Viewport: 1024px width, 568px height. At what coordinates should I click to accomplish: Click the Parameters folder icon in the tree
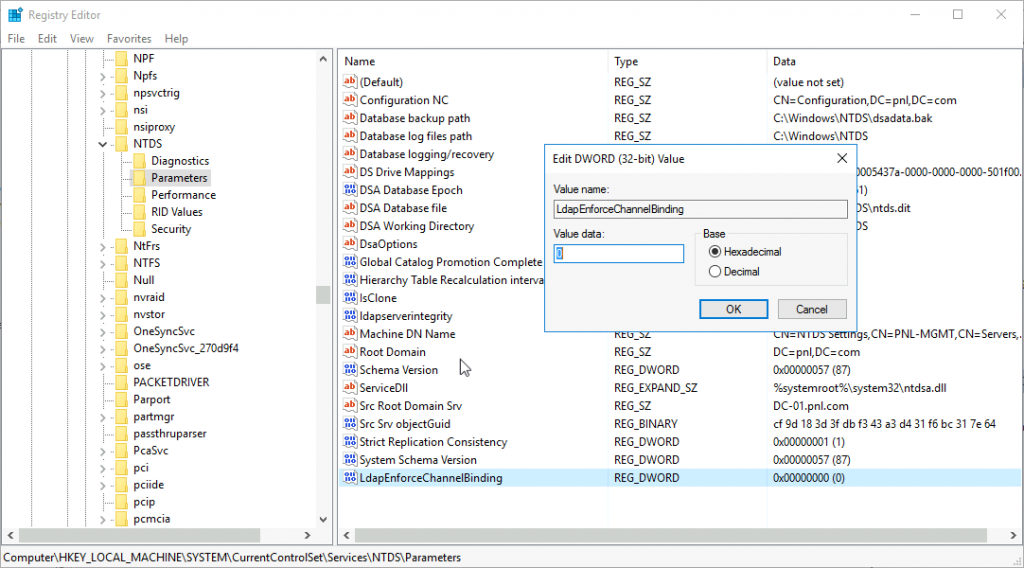[x=139, y=178]
